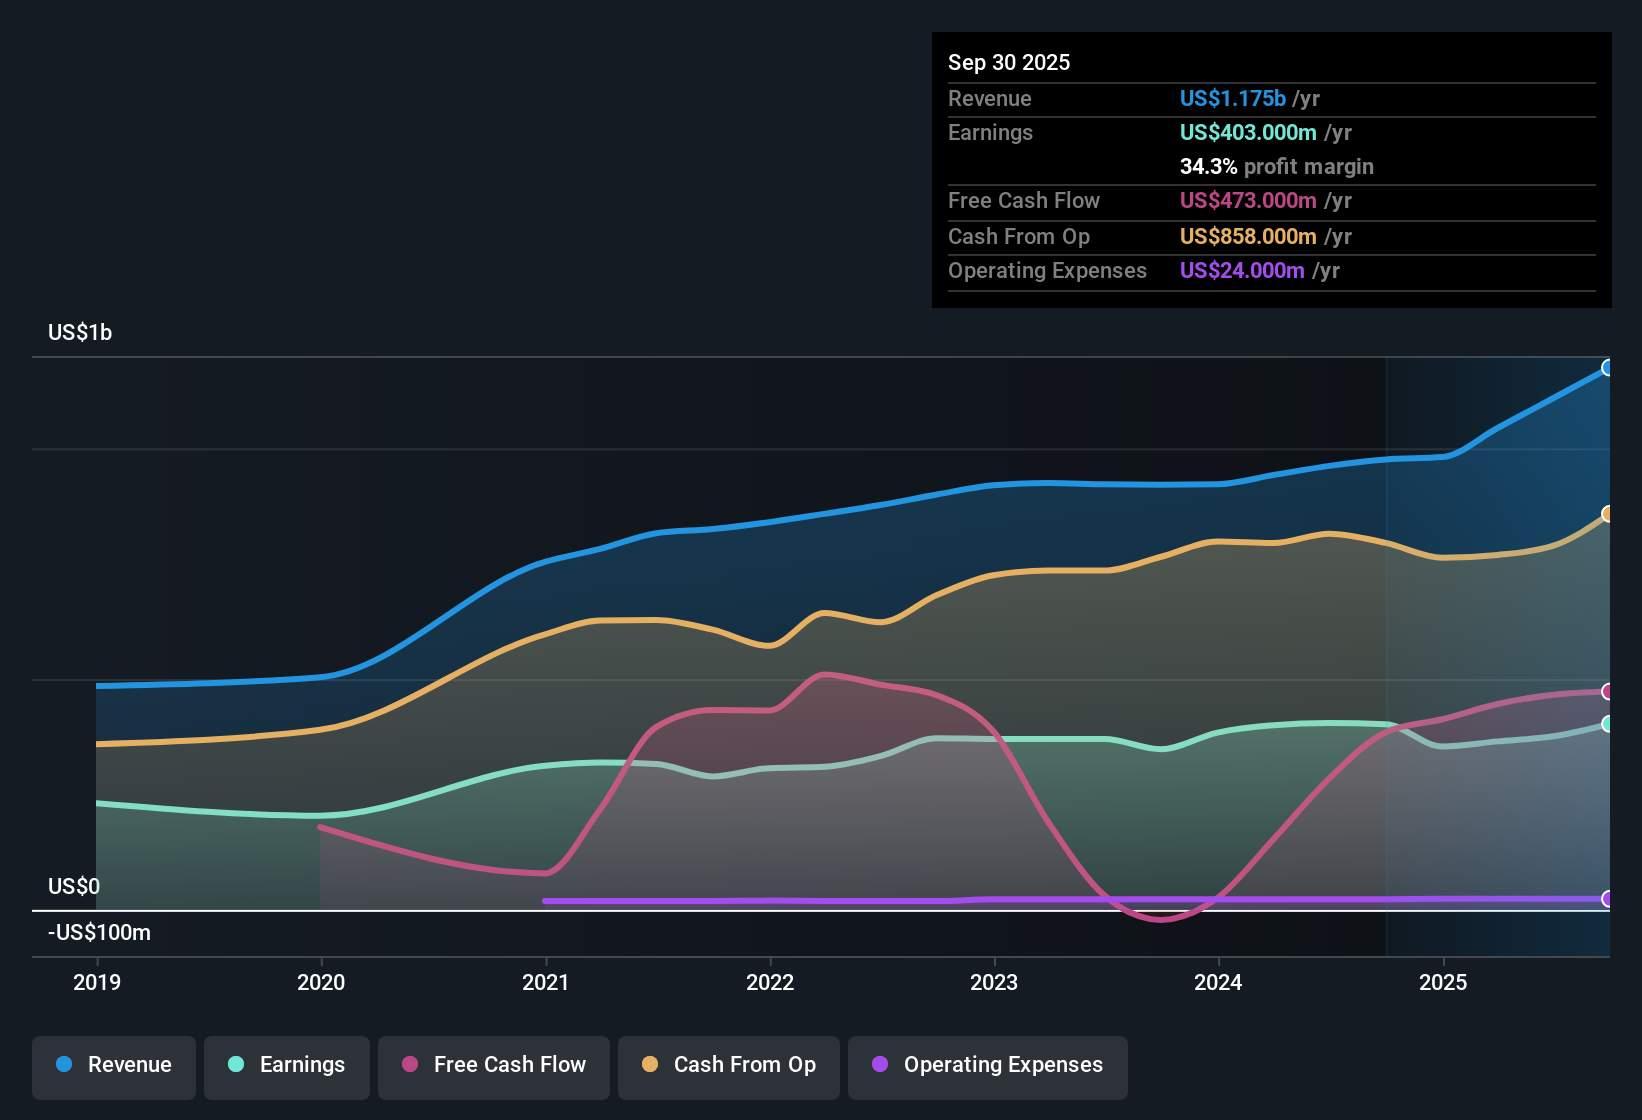The image size is (1642, 1120).
Task: Select the Revenue endpoint marker on the chart
Action: point(1608,368)
